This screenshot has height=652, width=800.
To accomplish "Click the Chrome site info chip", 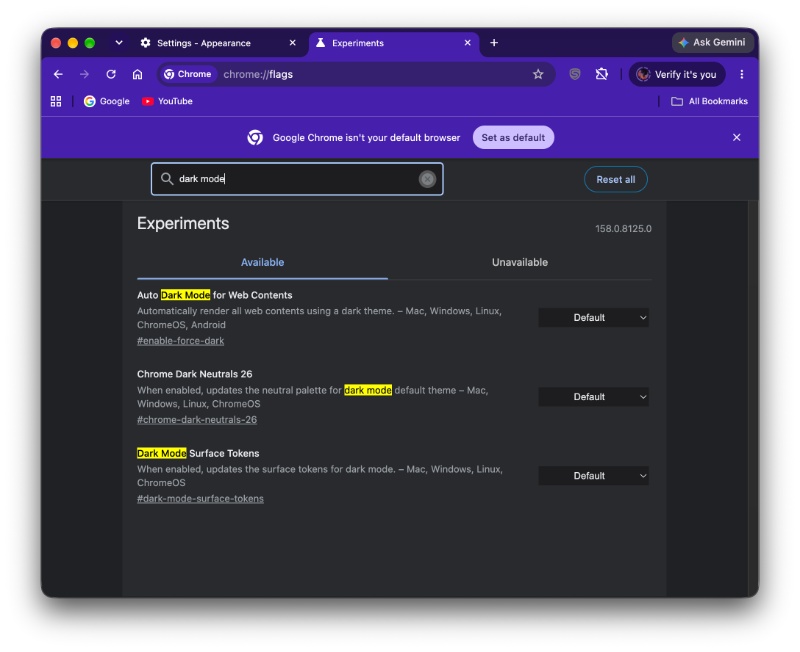I will tap(187, 74).
